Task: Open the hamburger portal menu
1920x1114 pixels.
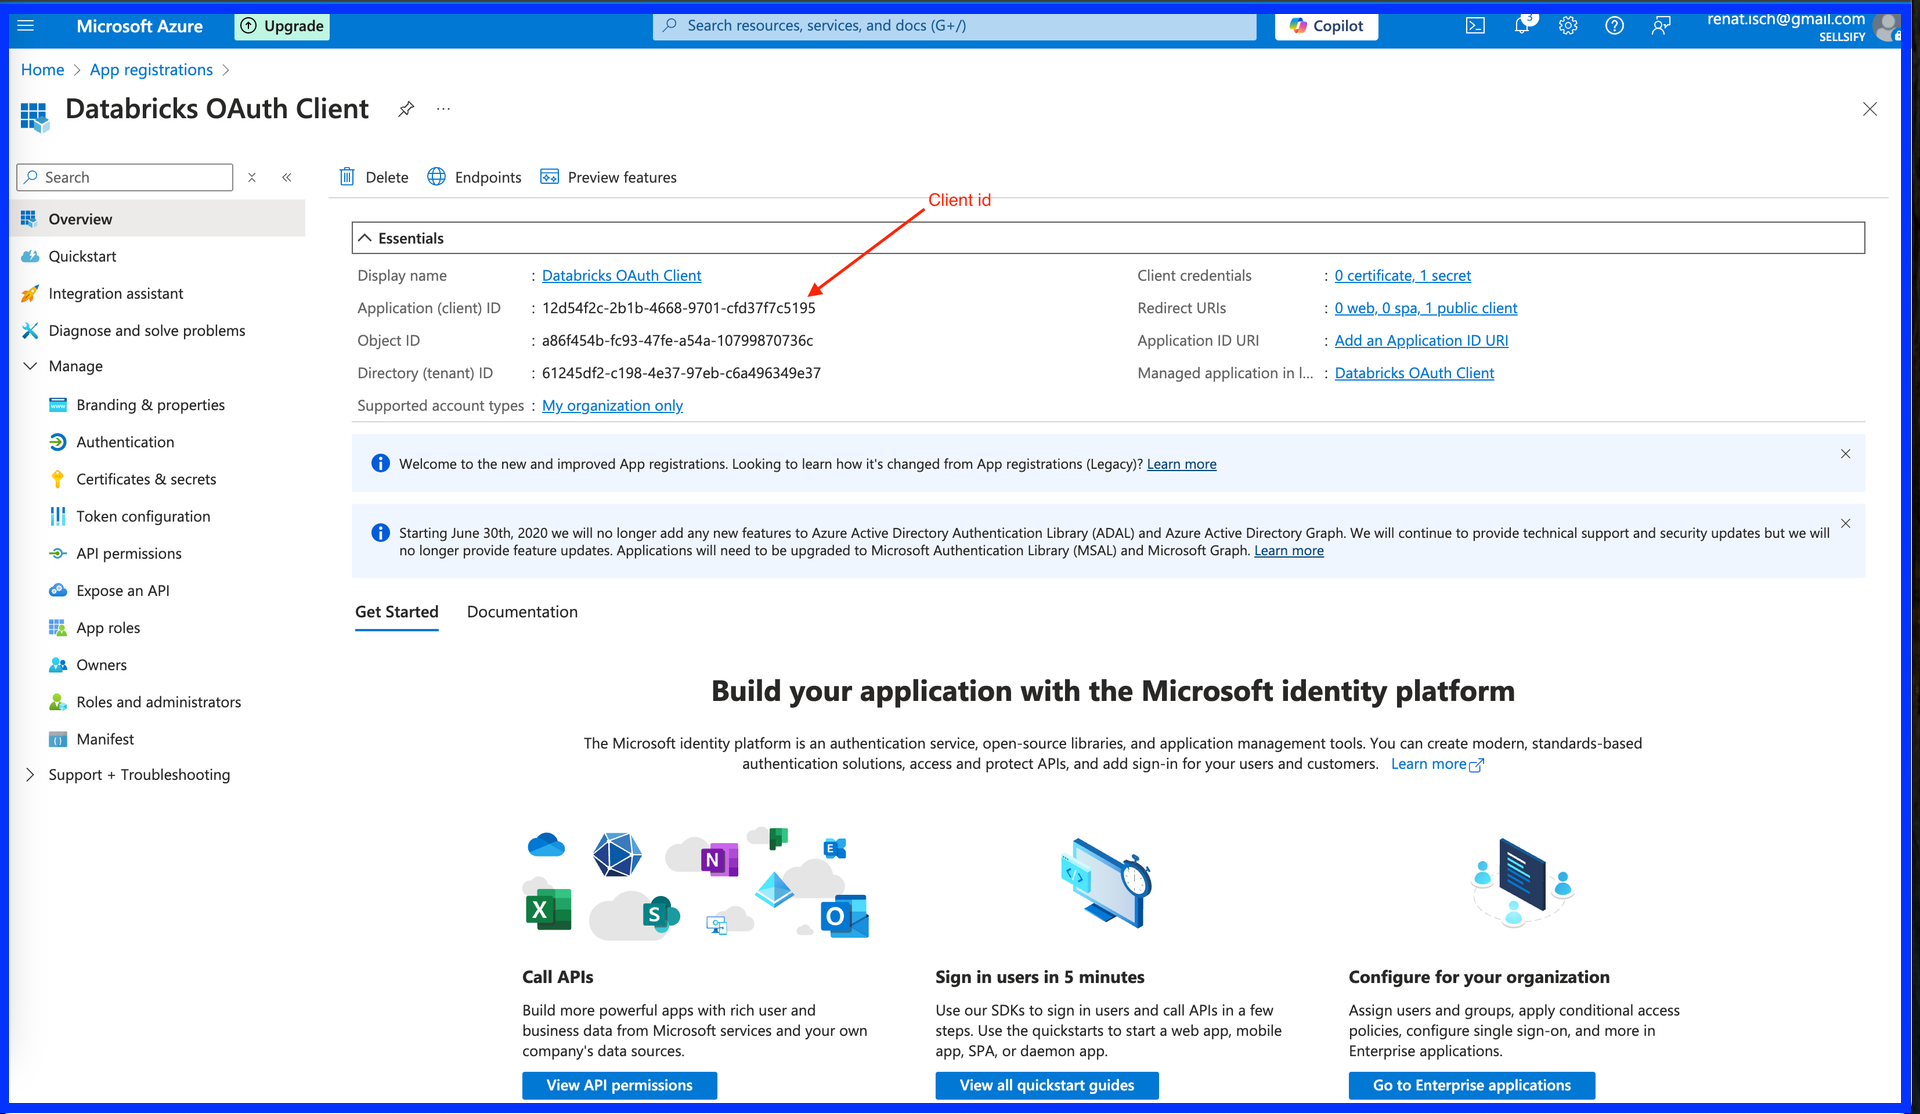Action: (26, 26)
